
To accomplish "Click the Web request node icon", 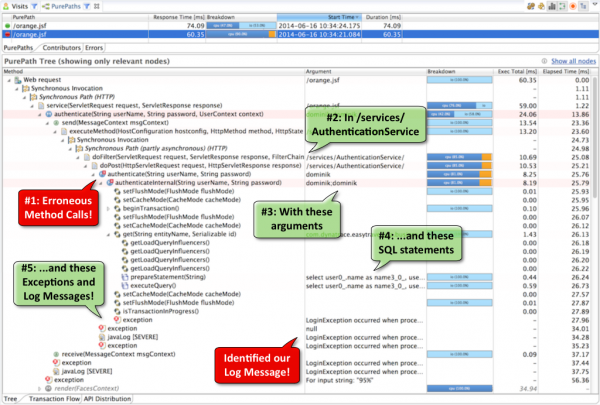I will (x=18, y=80).
